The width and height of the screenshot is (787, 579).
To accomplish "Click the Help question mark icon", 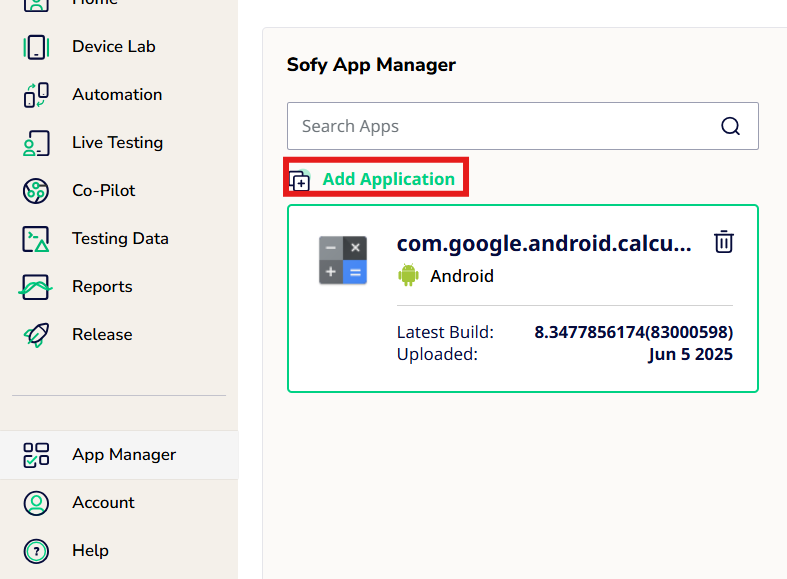I will [x=36, y=551].
